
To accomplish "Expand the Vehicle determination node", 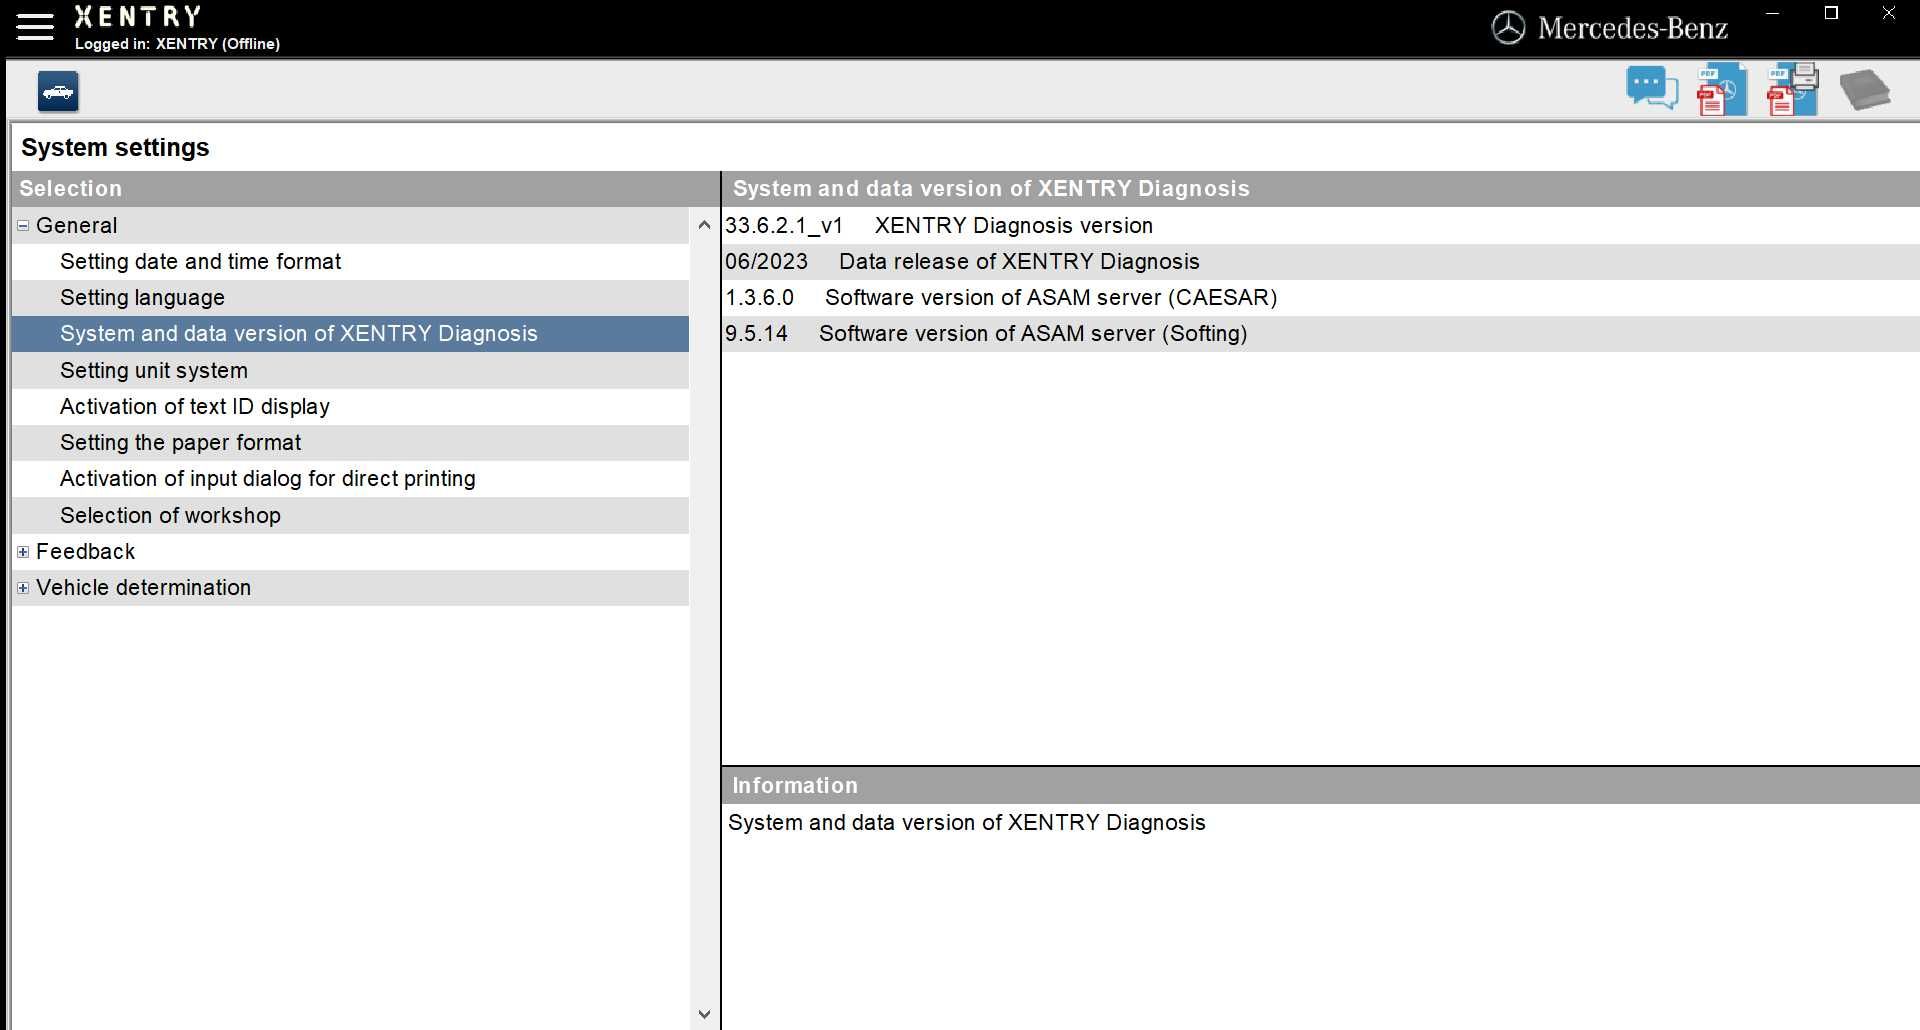I will point(23,588).
